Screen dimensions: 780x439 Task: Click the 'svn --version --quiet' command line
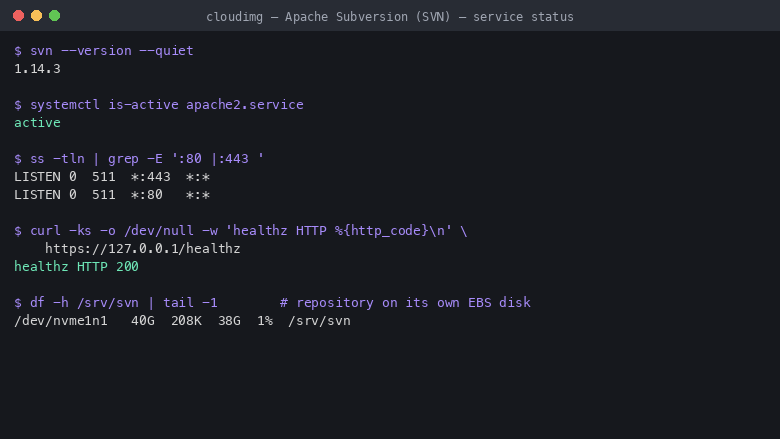click(103, 51)
